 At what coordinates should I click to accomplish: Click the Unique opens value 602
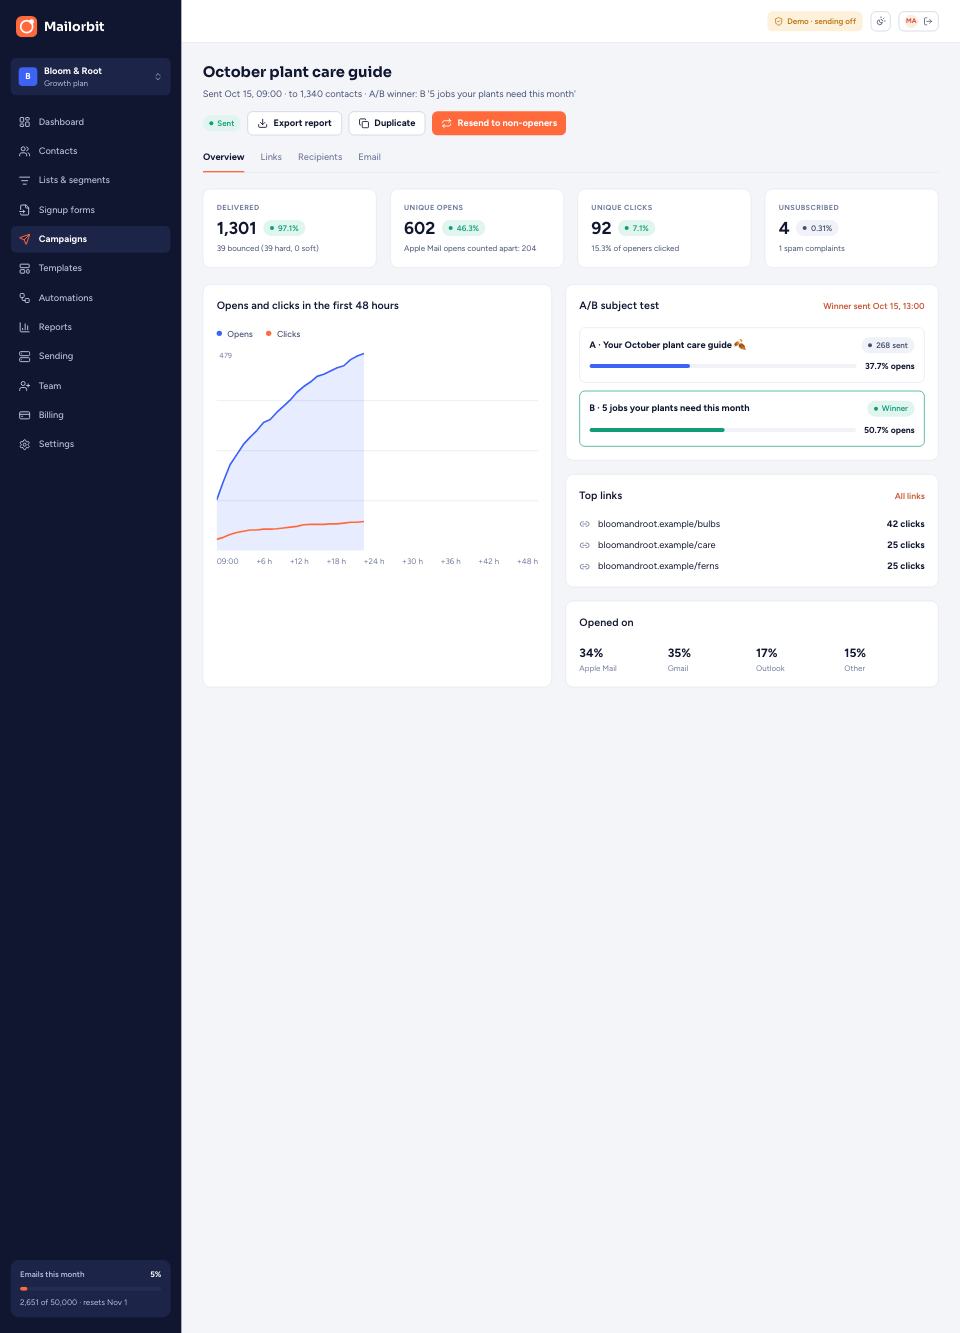[x=419, y=228]
